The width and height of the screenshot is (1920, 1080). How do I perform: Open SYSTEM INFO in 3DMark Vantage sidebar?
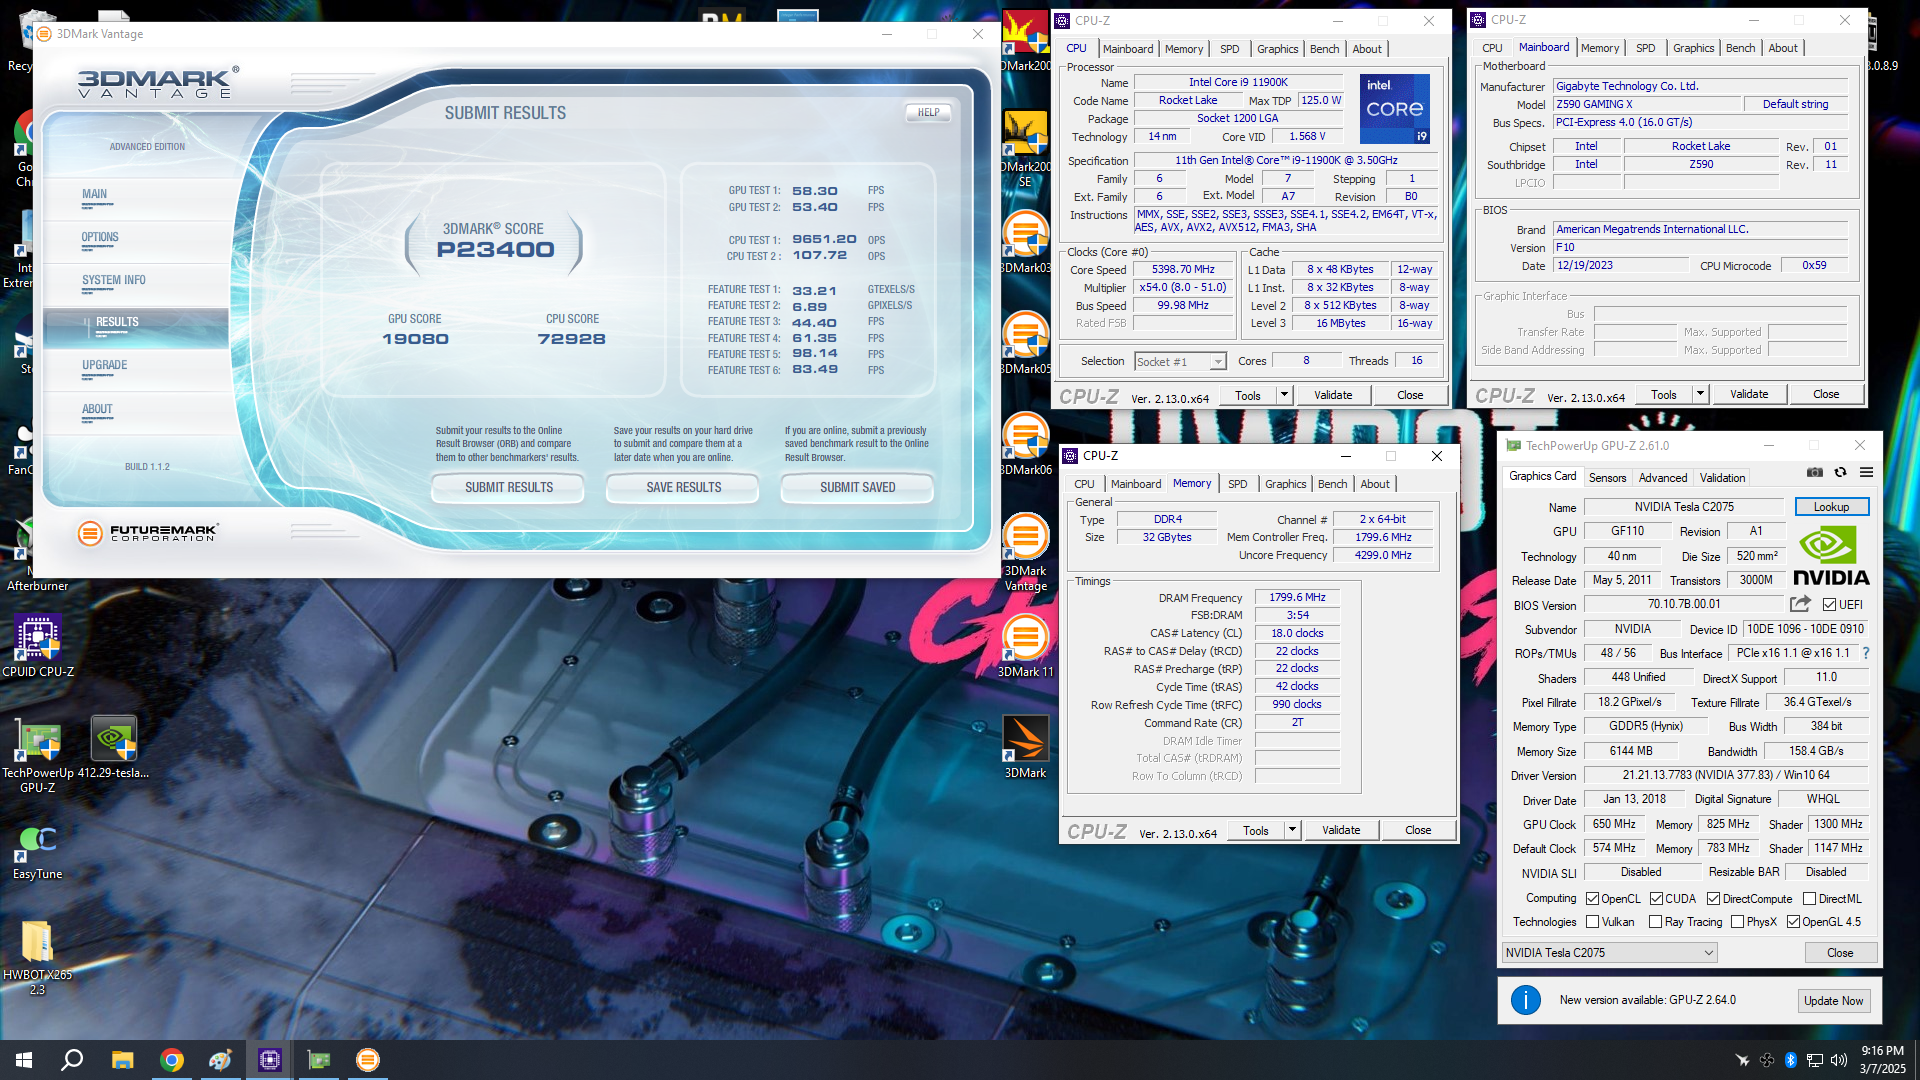click(114, 280)
